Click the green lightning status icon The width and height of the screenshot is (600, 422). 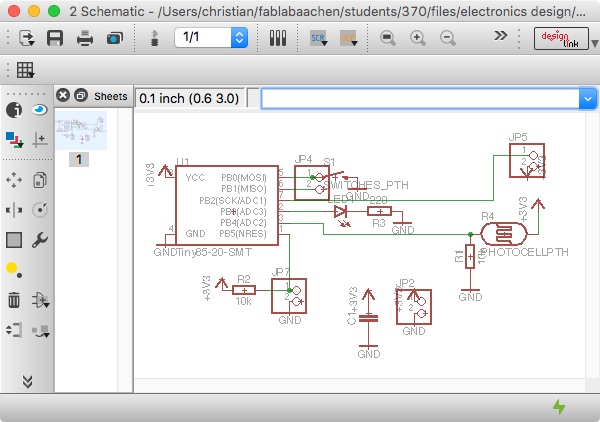(x=559, y=407)
